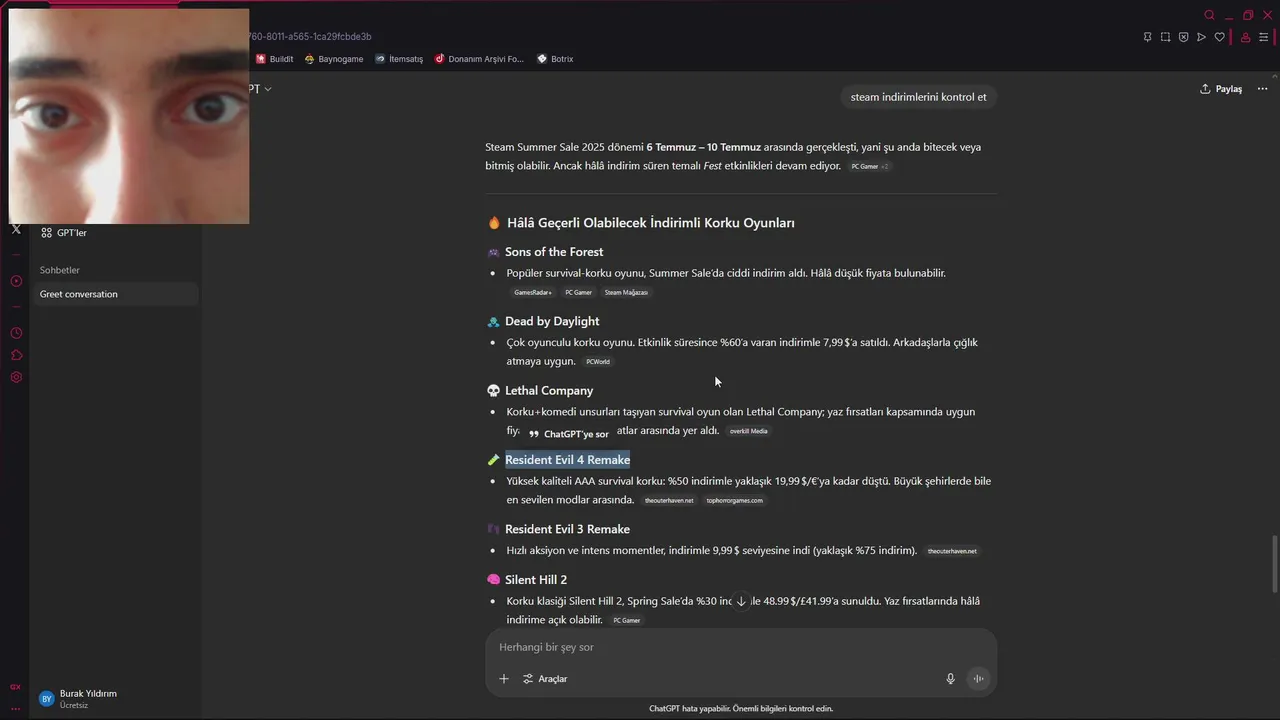Open GPT'ler in ChatGPT sidebar
The height and width of the screenshot is (720, 1280).
(x=114, y=233)
